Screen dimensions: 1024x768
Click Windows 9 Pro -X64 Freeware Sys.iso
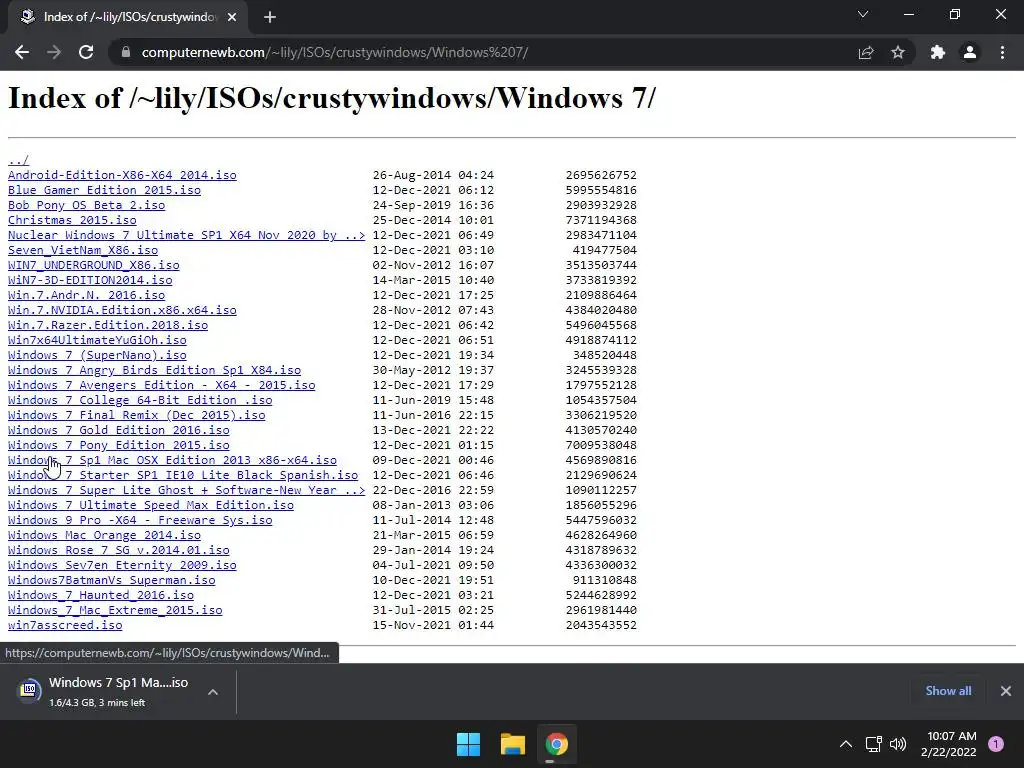pos(140,520)
